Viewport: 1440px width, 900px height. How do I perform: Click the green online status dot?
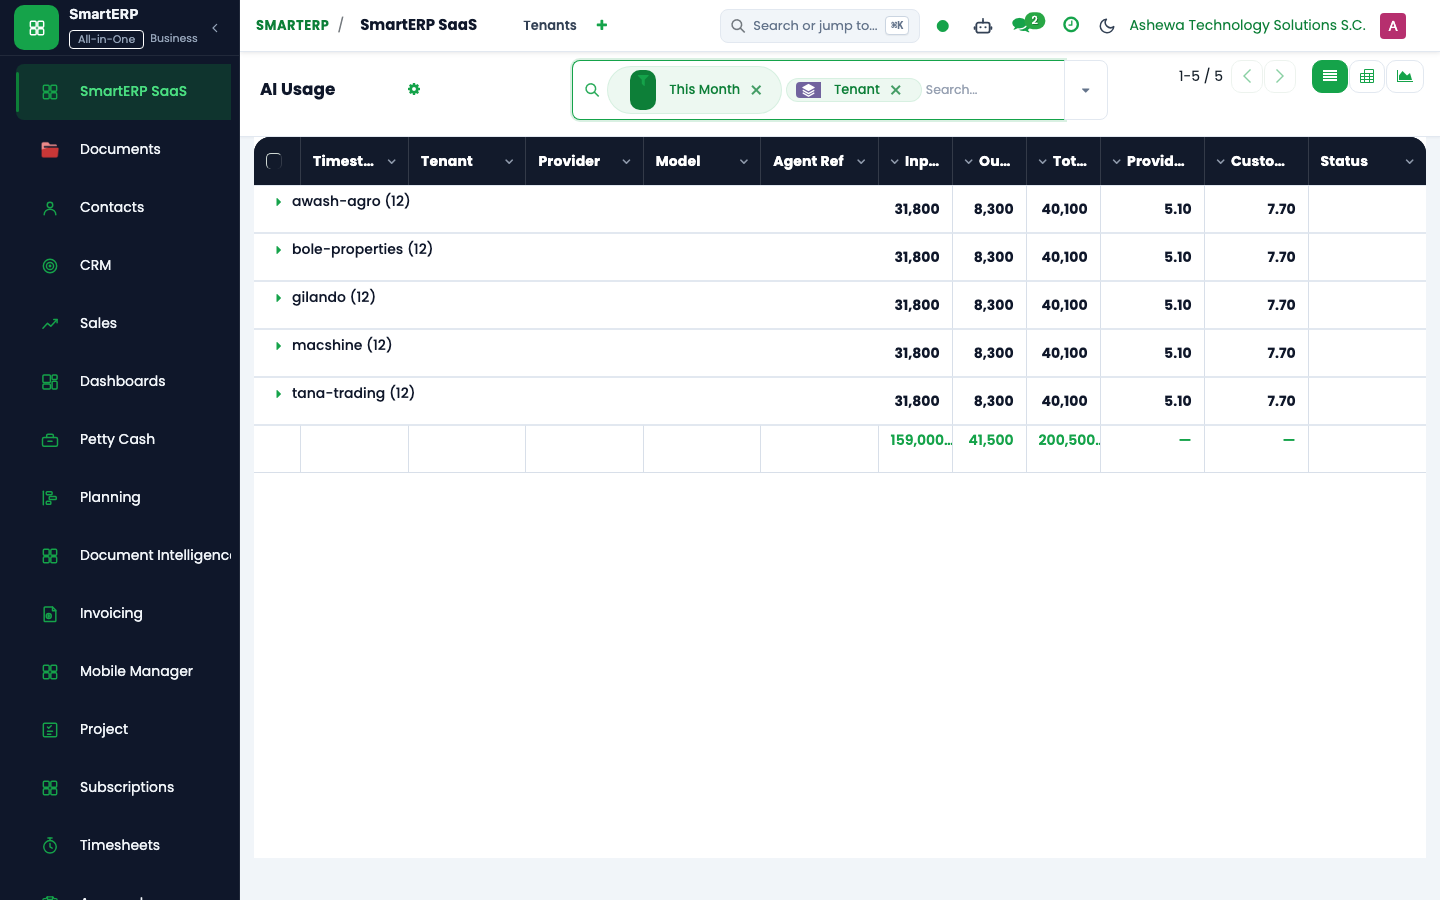click(942, 26)
